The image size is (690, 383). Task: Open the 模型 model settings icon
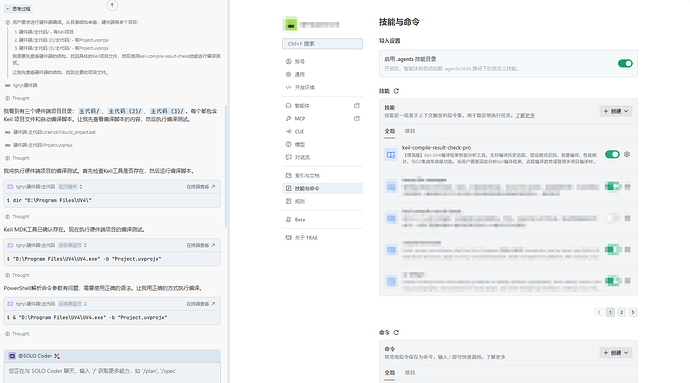(289, 144)
